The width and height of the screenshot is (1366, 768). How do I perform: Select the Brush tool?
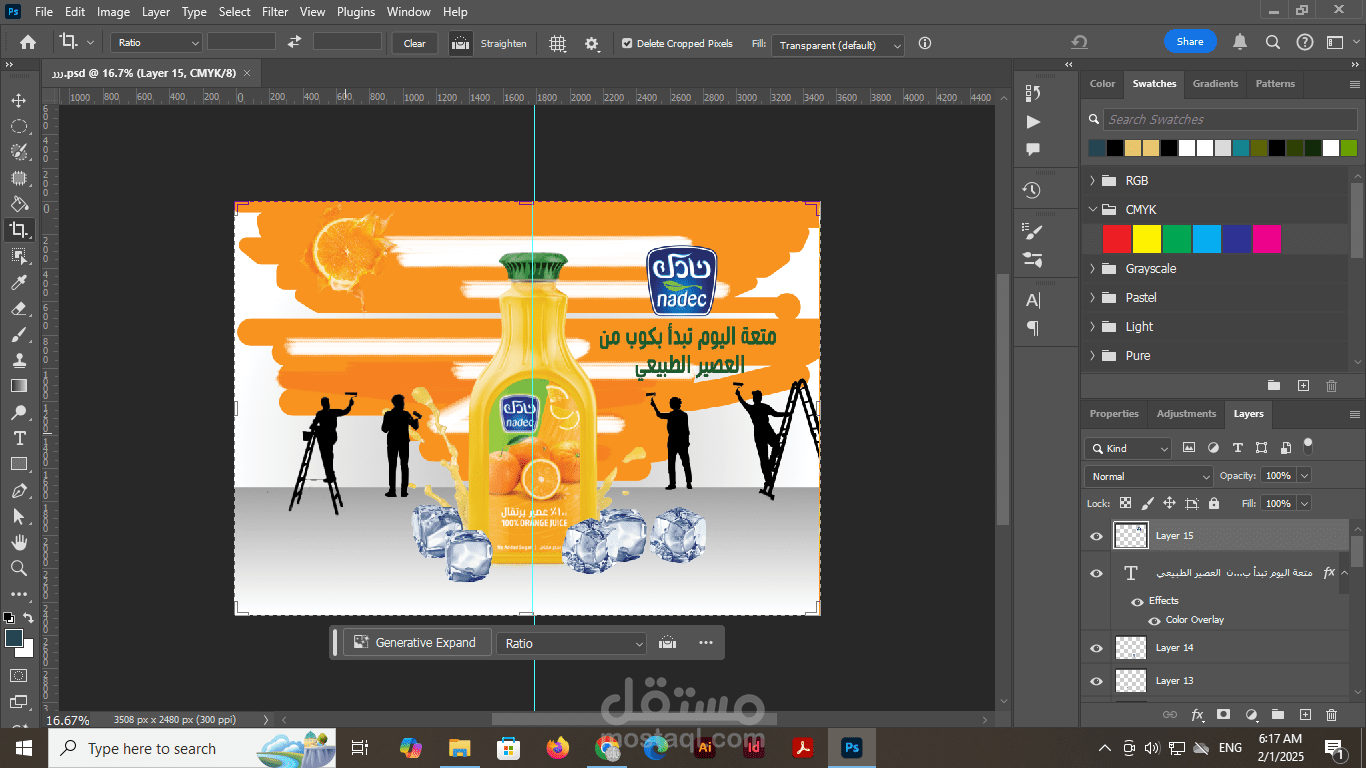coord(18,334)
